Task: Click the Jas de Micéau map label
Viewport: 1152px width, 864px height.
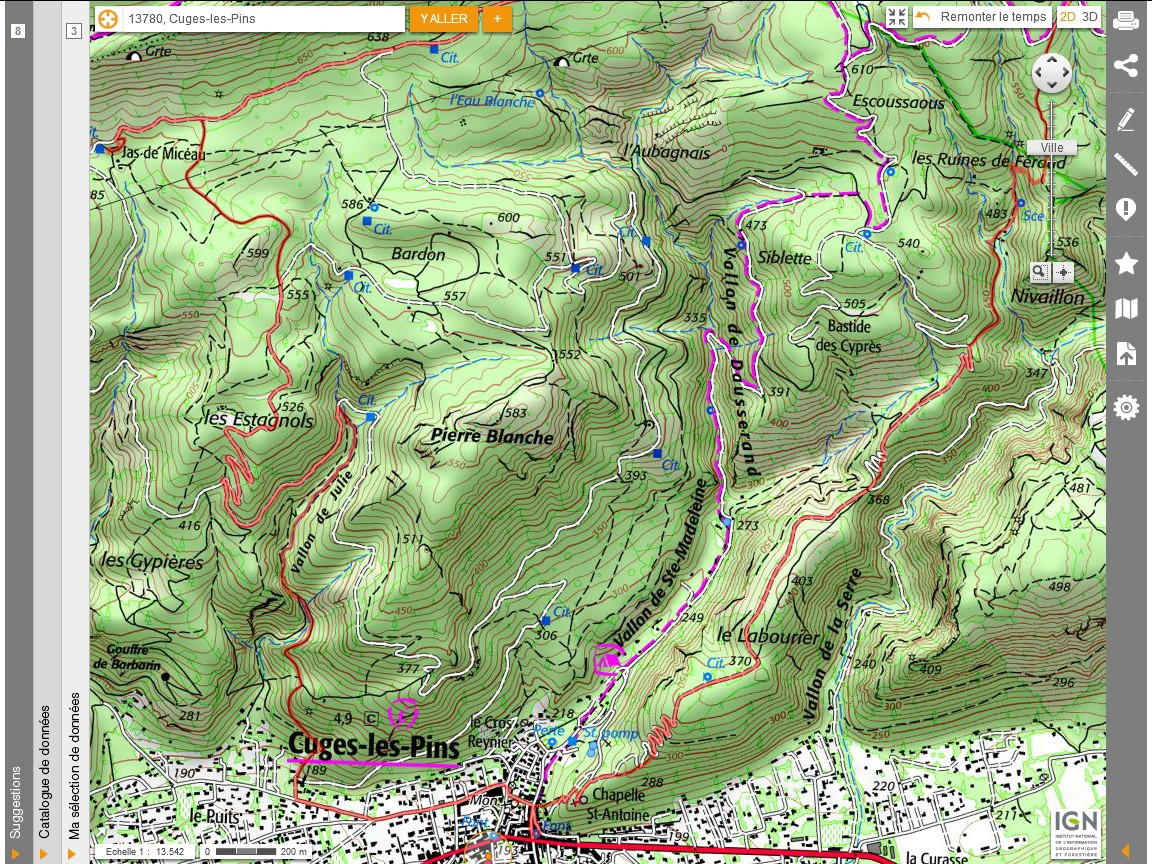Action: point(163,153)
